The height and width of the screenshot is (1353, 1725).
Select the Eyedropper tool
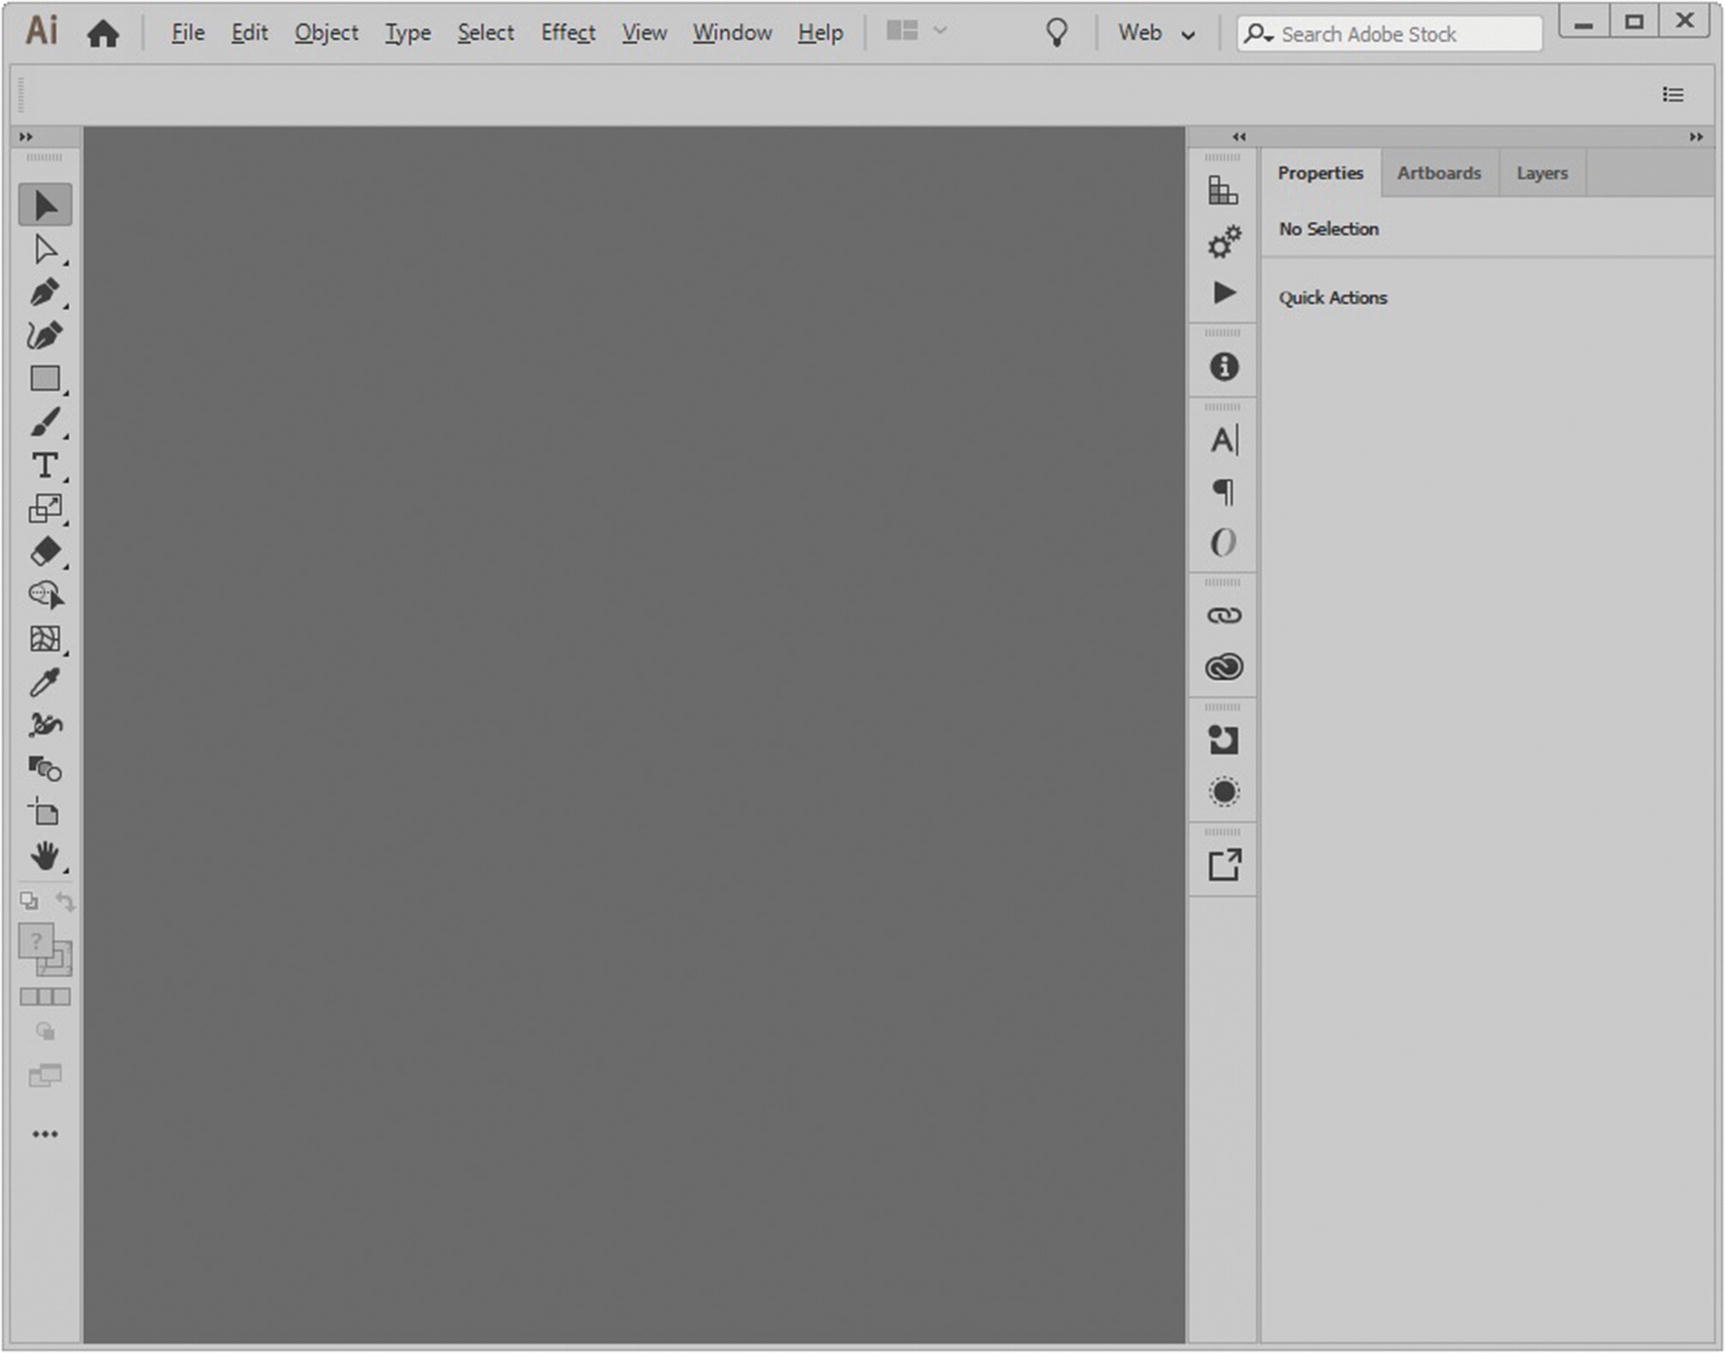(44, 682)
